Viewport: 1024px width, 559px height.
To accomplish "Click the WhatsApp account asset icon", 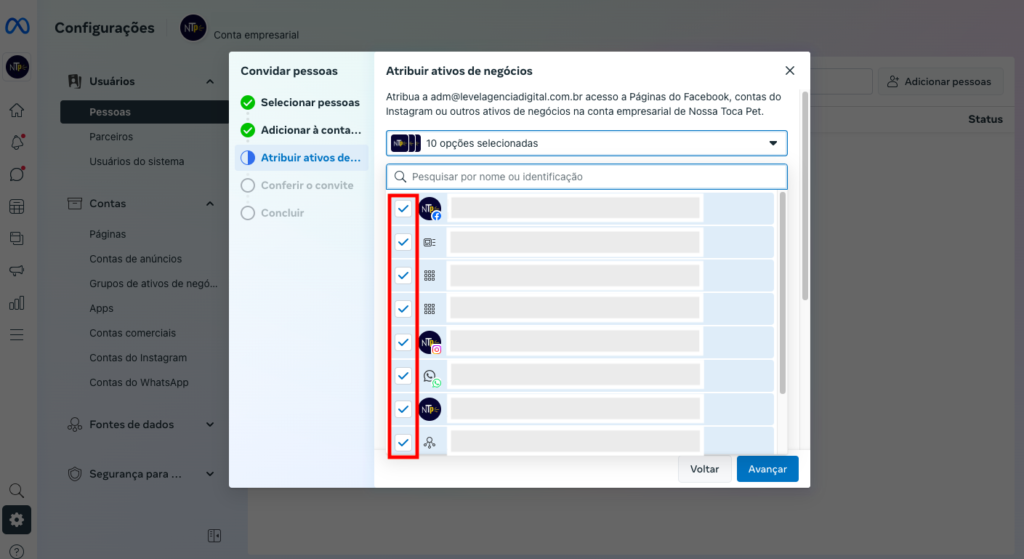I will (x=430, y=376).
